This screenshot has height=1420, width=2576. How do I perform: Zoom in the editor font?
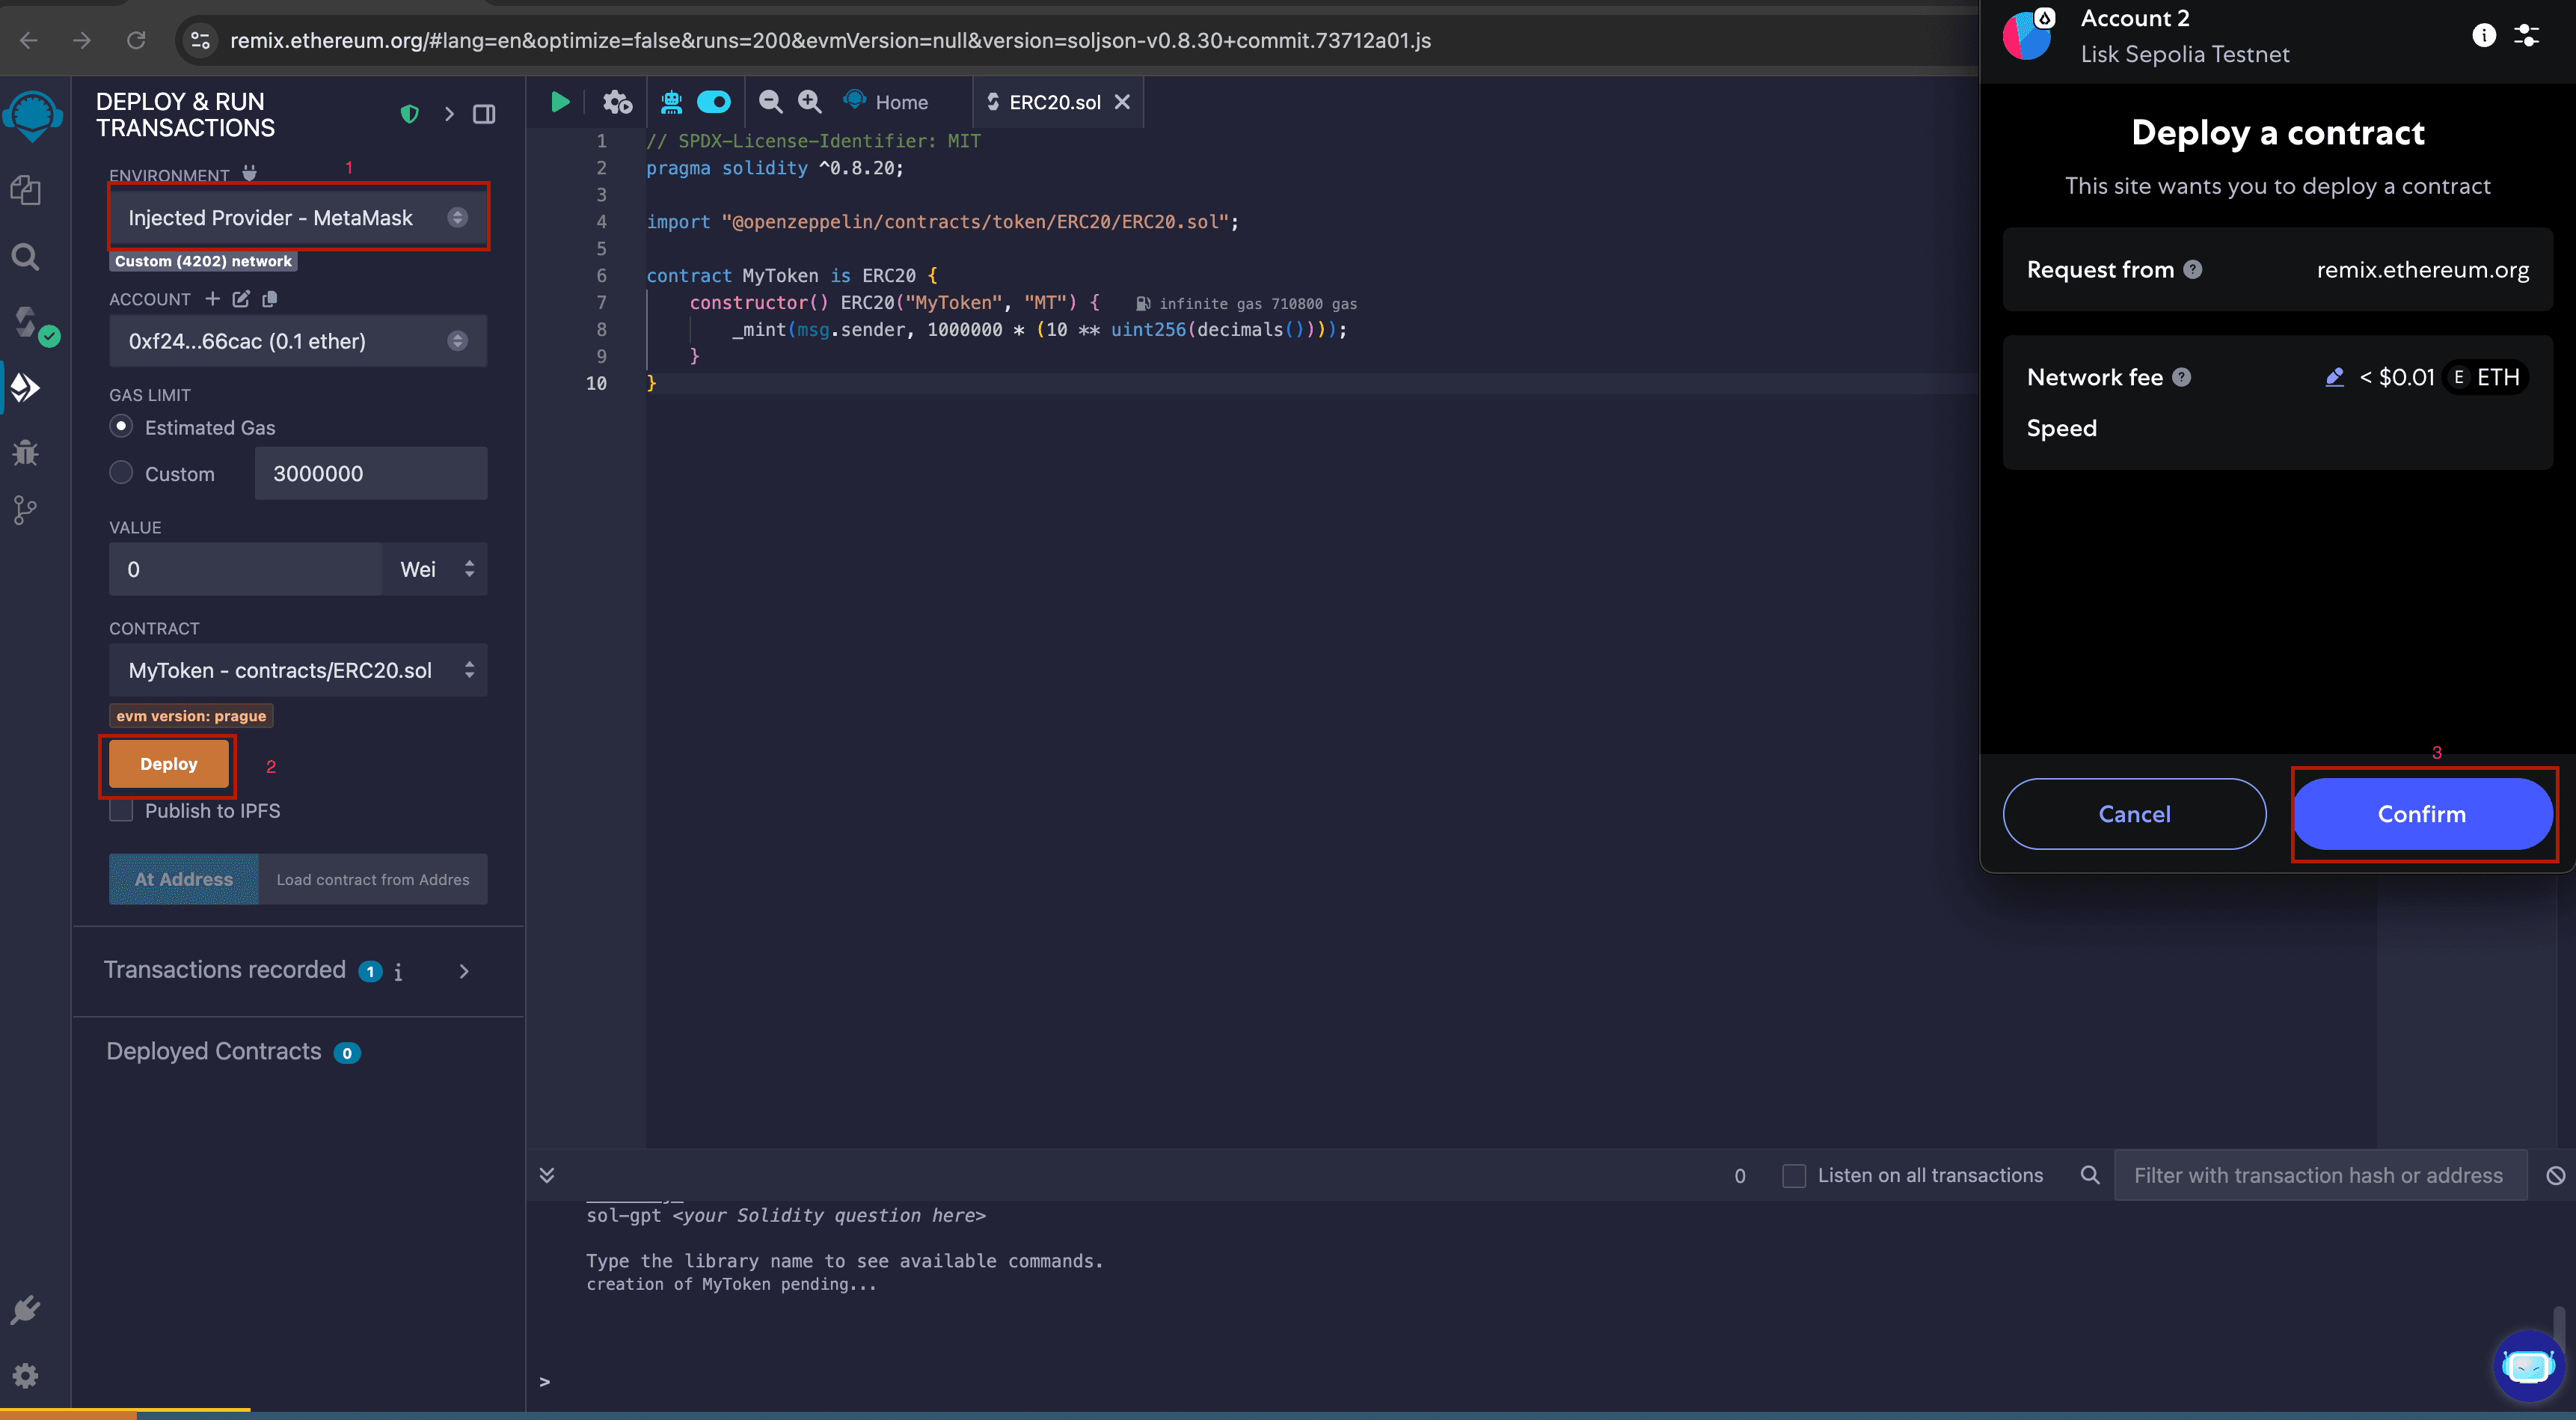[809, 102]
